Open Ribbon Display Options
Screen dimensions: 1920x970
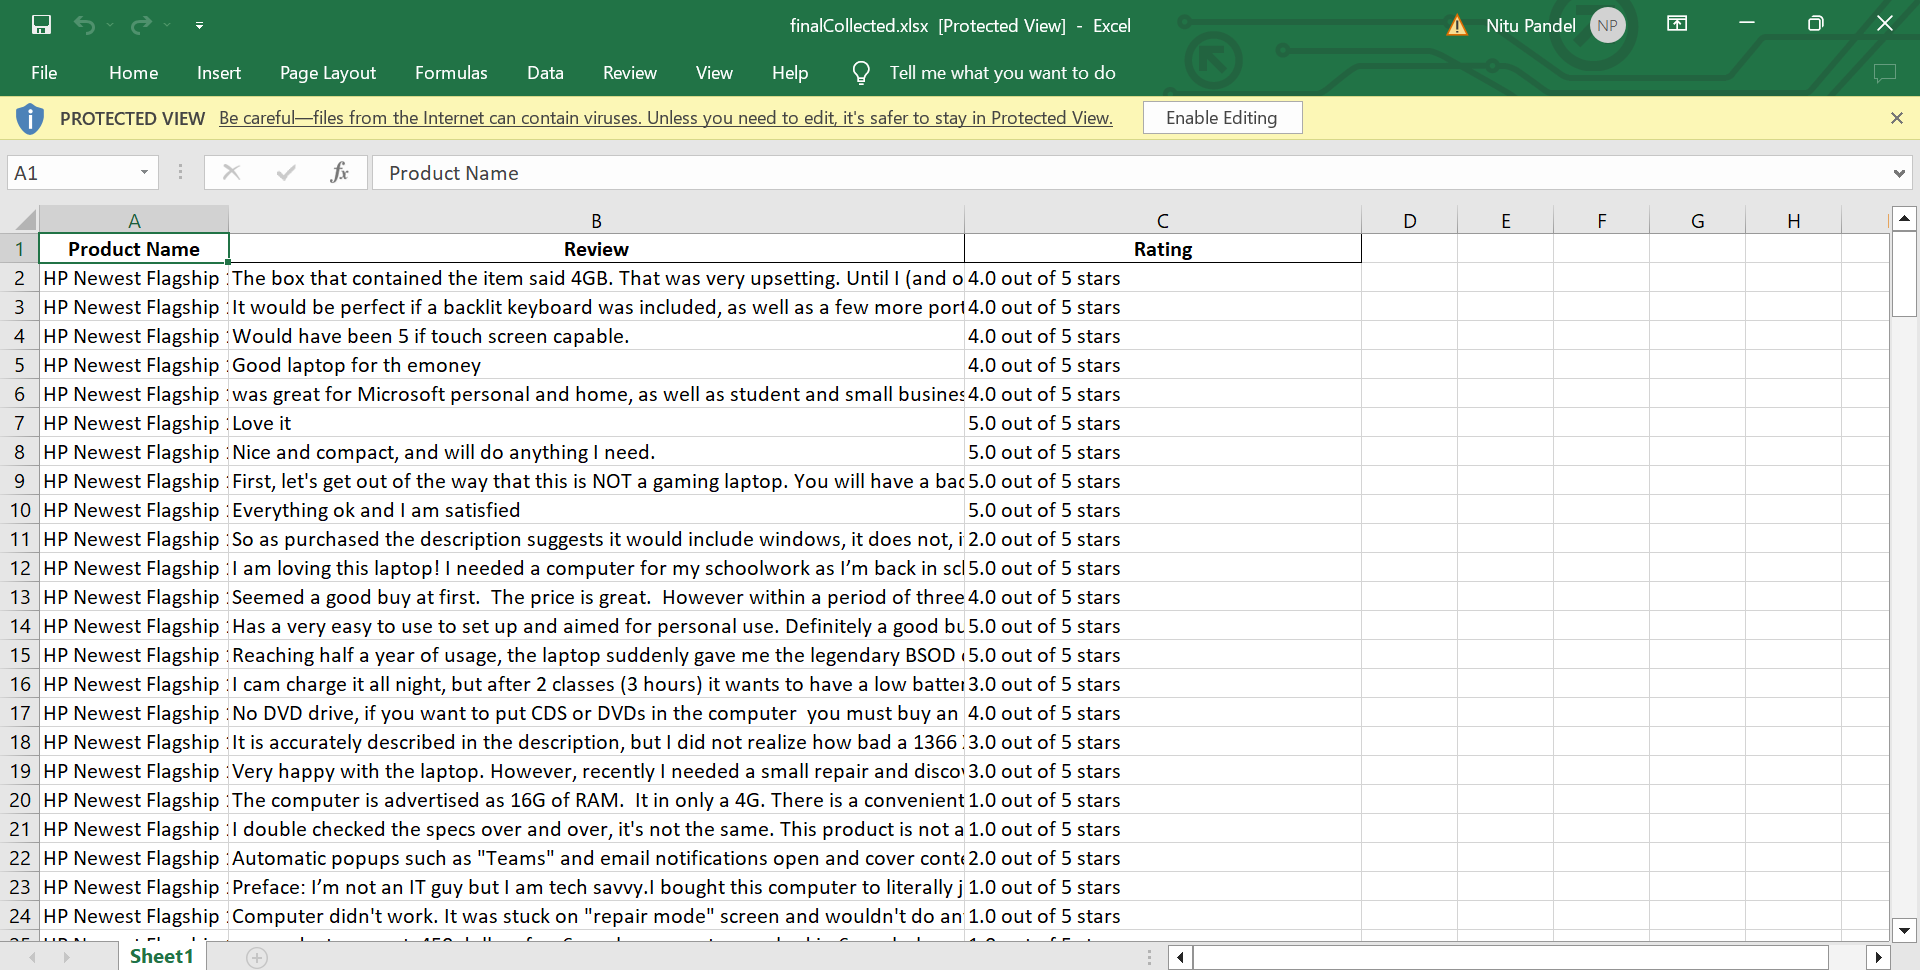coord(1677,23)
